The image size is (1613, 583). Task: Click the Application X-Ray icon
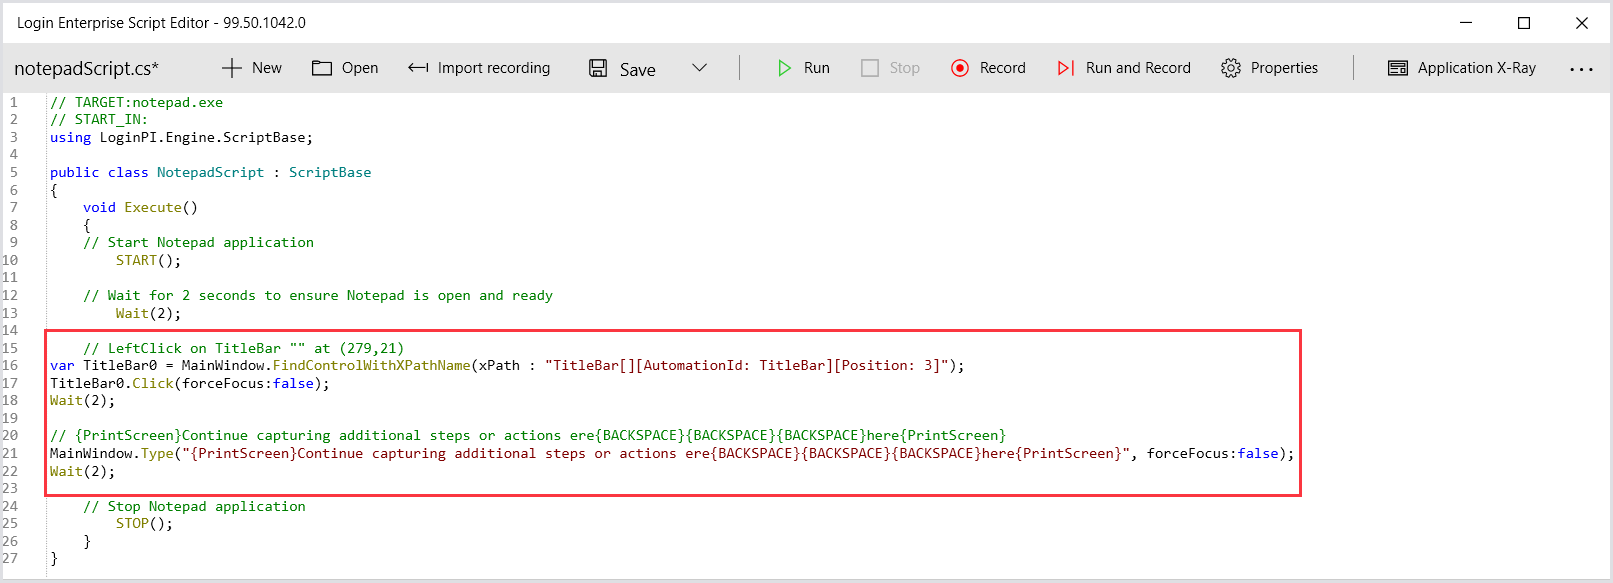(1398, 68)
